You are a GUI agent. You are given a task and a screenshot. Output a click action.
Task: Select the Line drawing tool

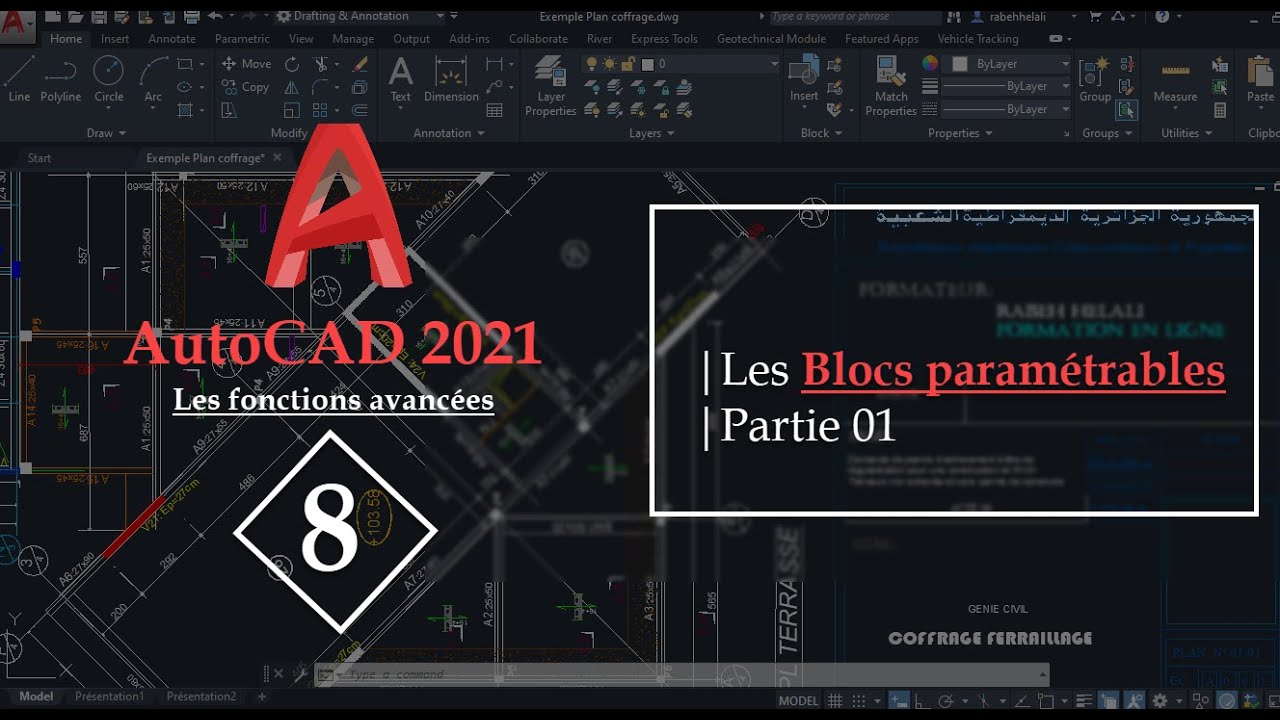19,80
